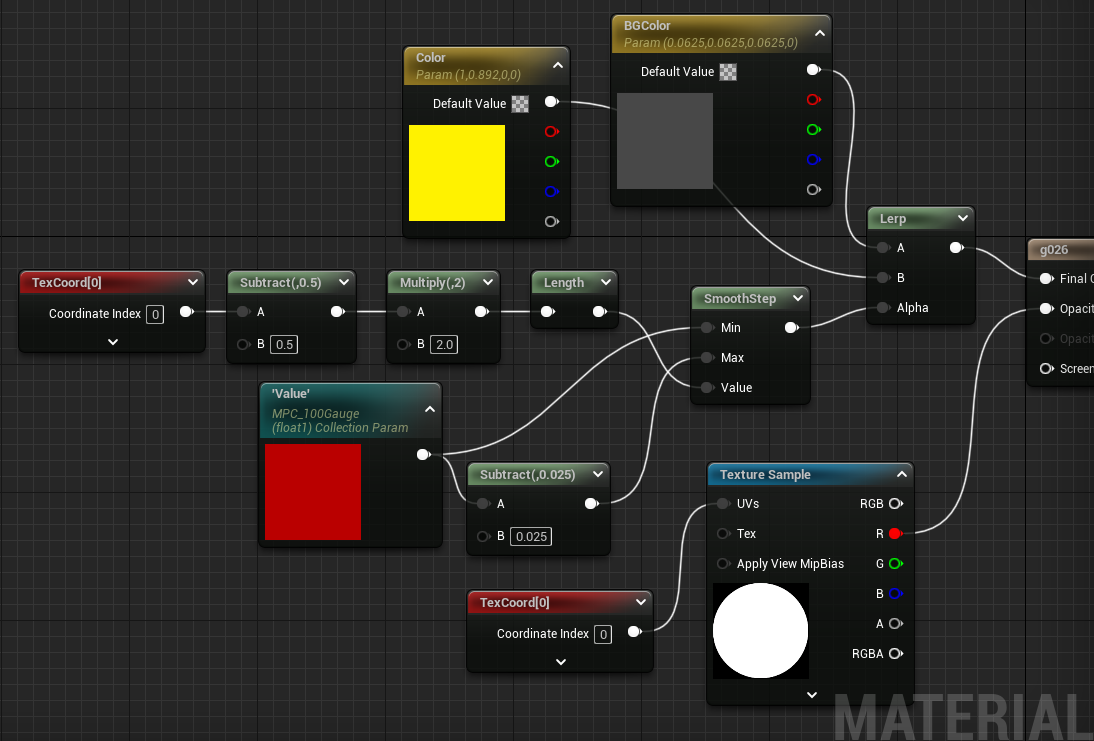Click SmoothStep Value input pin
The width and height of the screenshot is (1094, 741).
click(x=707, y=387)
